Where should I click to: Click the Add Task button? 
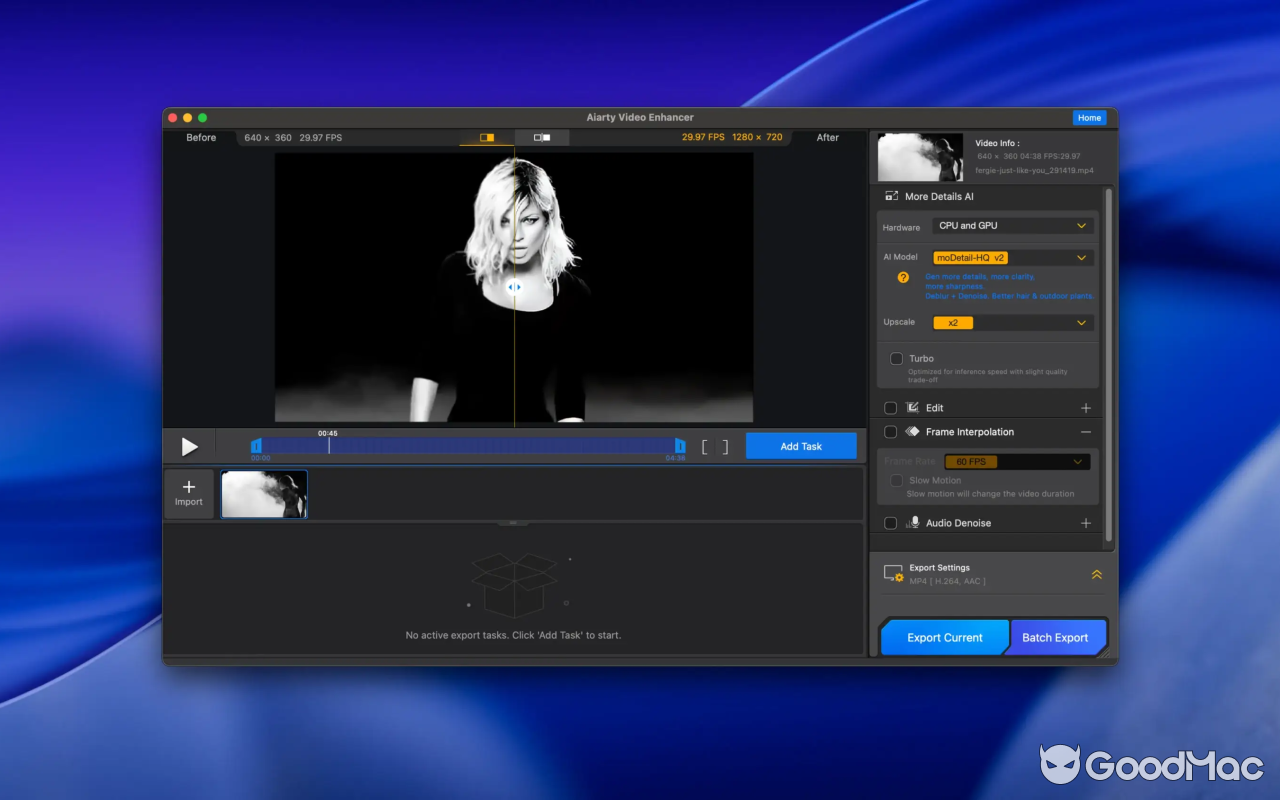(801, 446)
